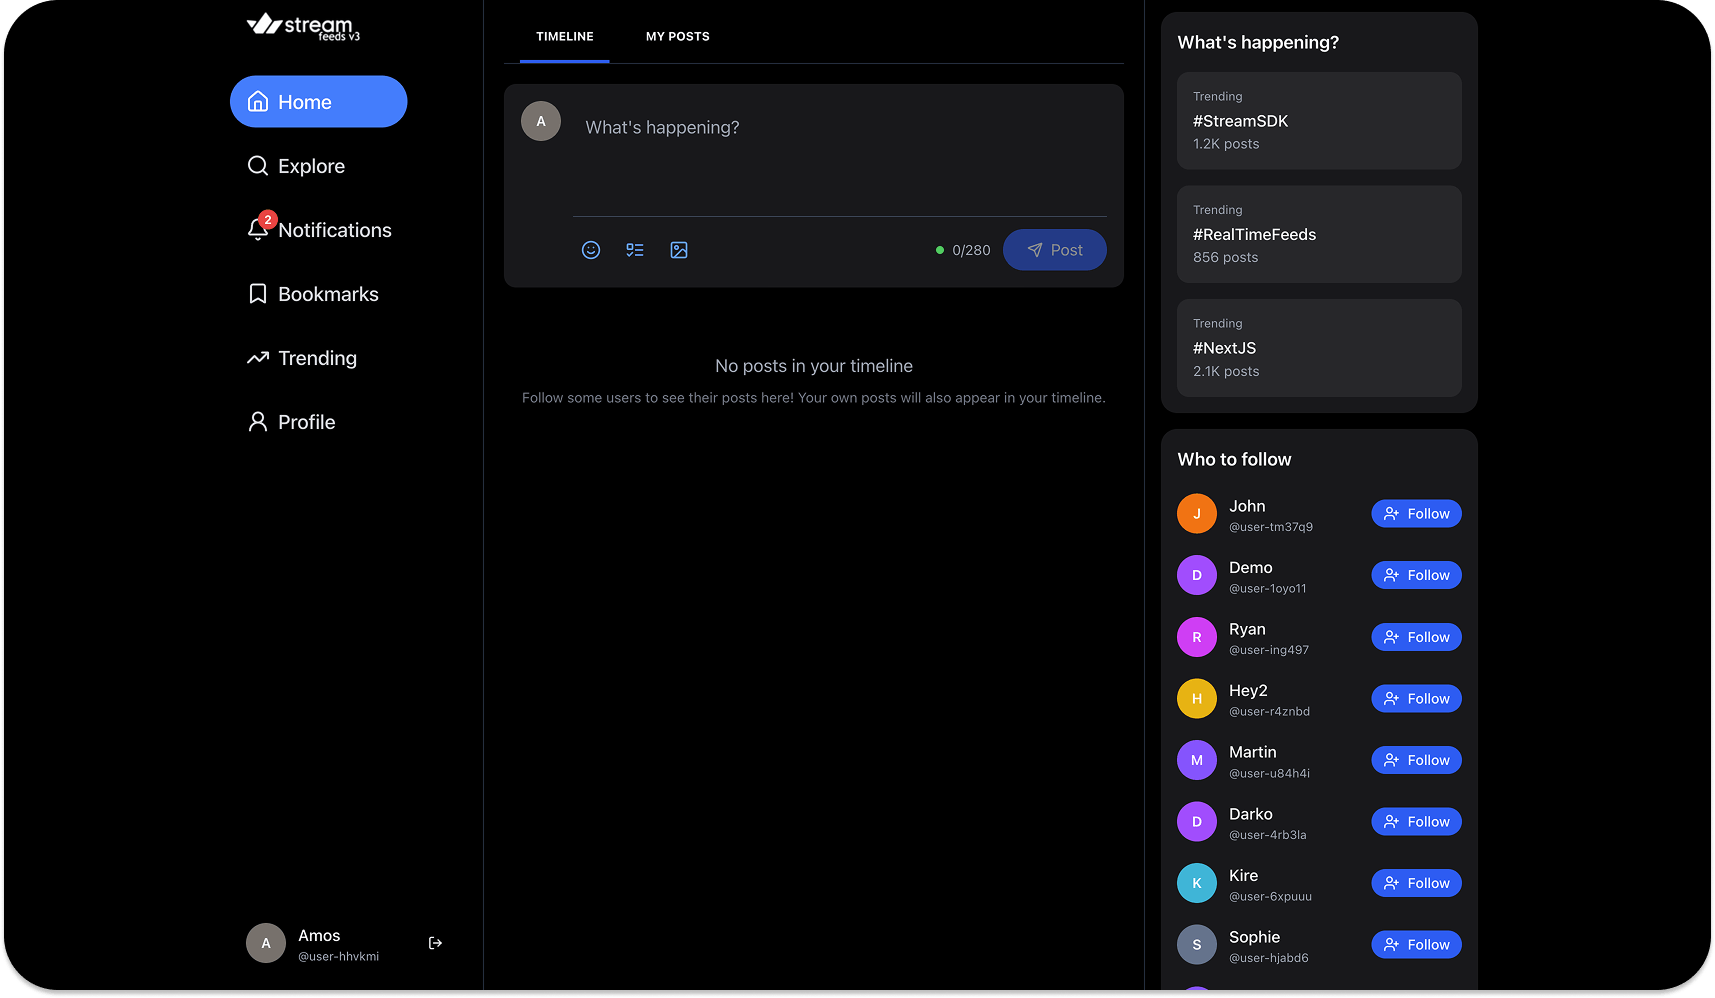Open the #StreamSDK trending card
The height and width of the screenshot is (998, 1715).
1319,121
